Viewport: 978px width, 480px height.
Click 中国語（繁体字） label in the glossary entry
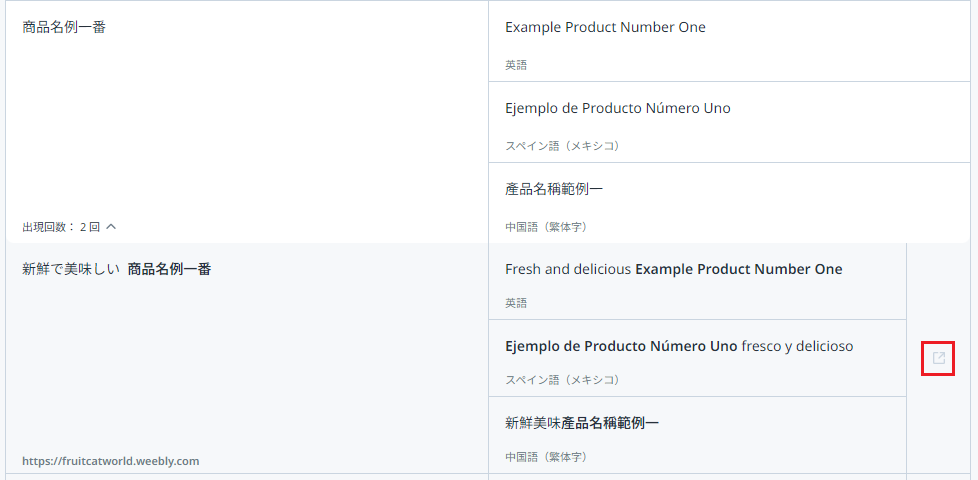pyautogui.click(x=546, y=227)
